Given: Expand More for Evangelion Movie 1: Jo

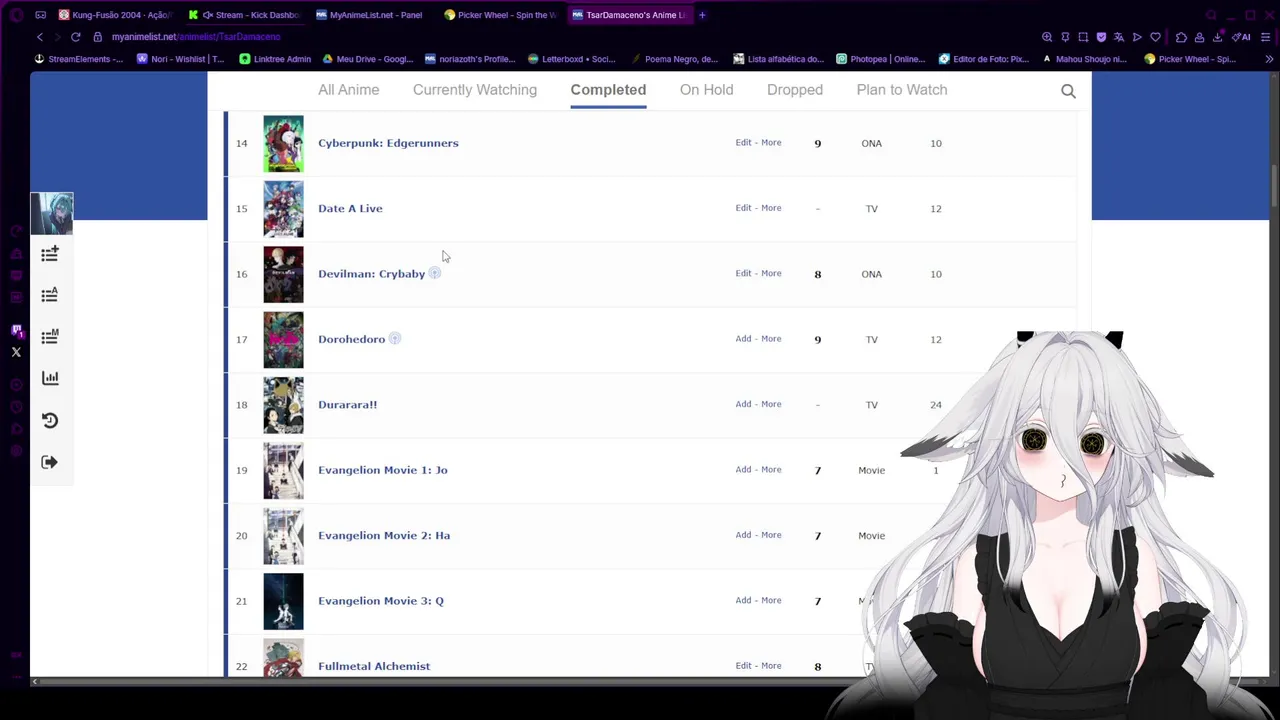Looking at the screenshot, I should pos(771,469).
